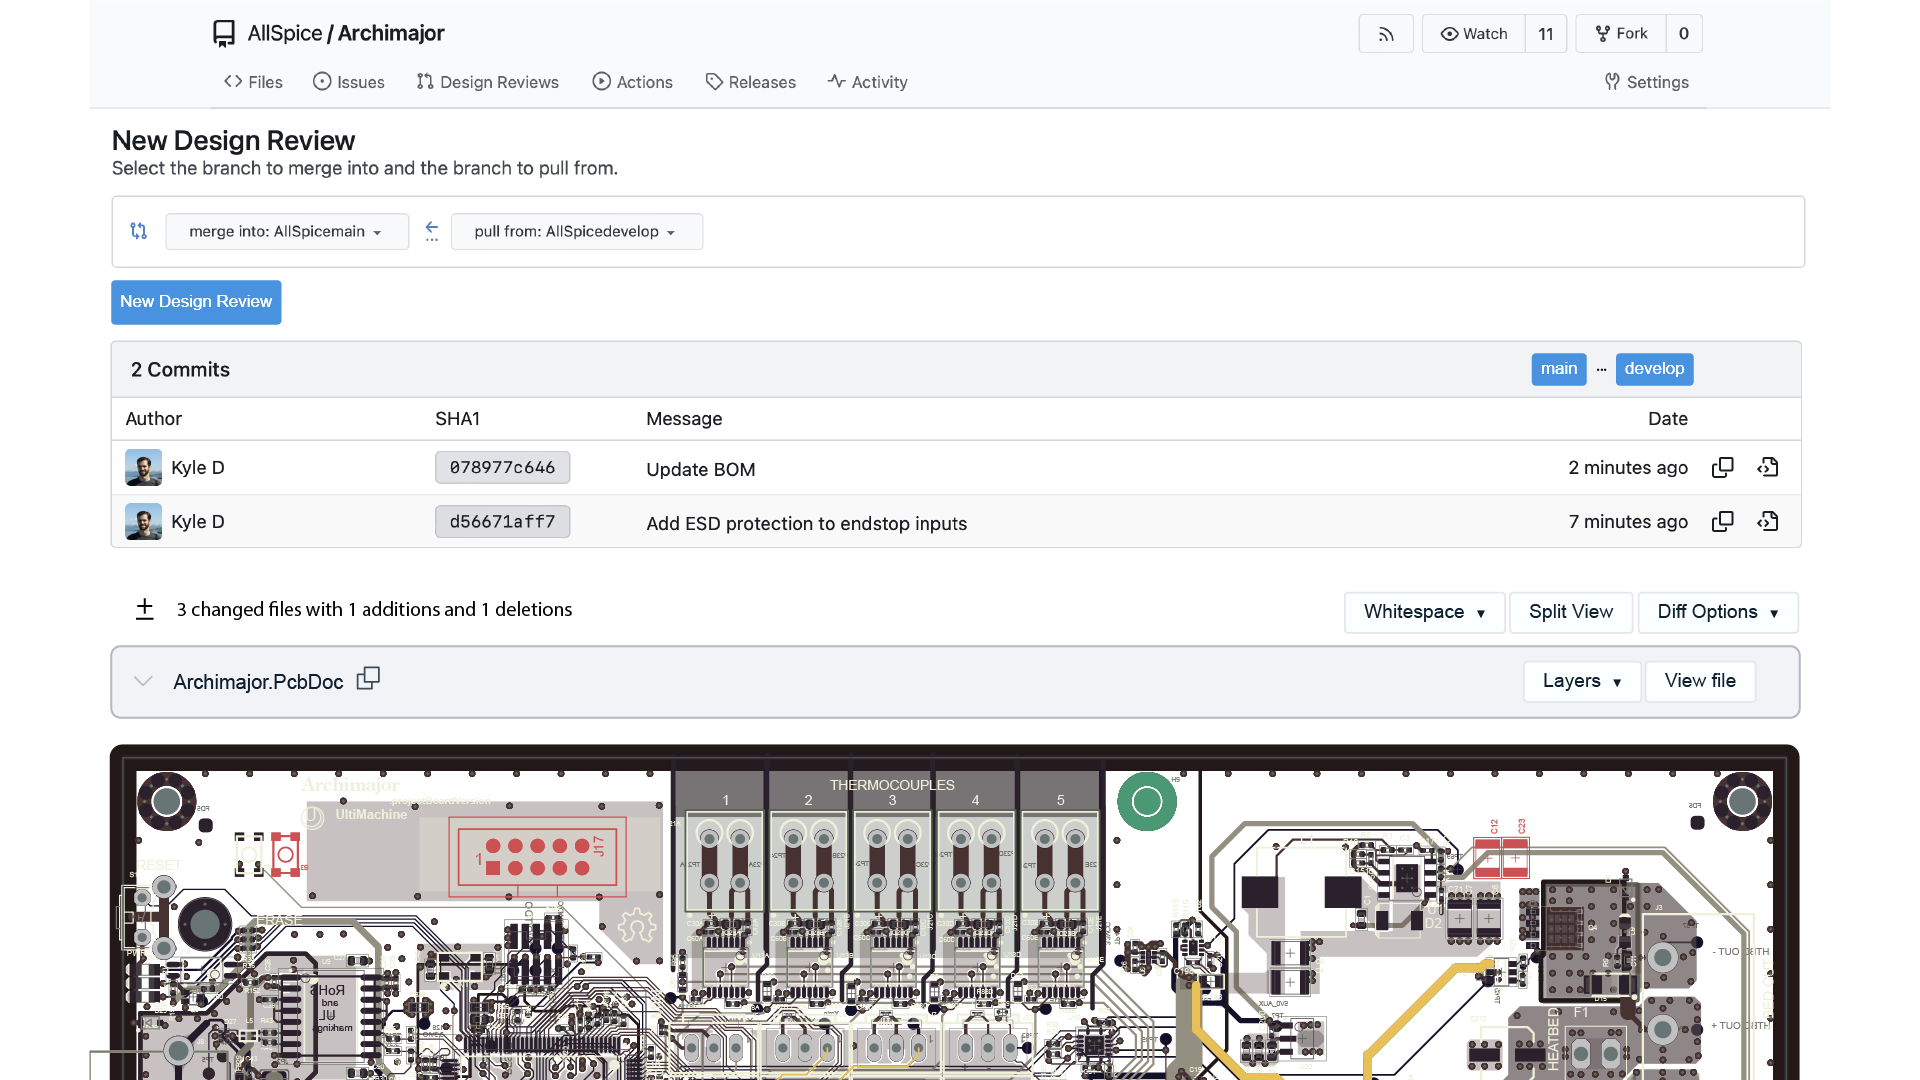
Task: Expand the Layers dropdown
Action: tap(1581, 682)
